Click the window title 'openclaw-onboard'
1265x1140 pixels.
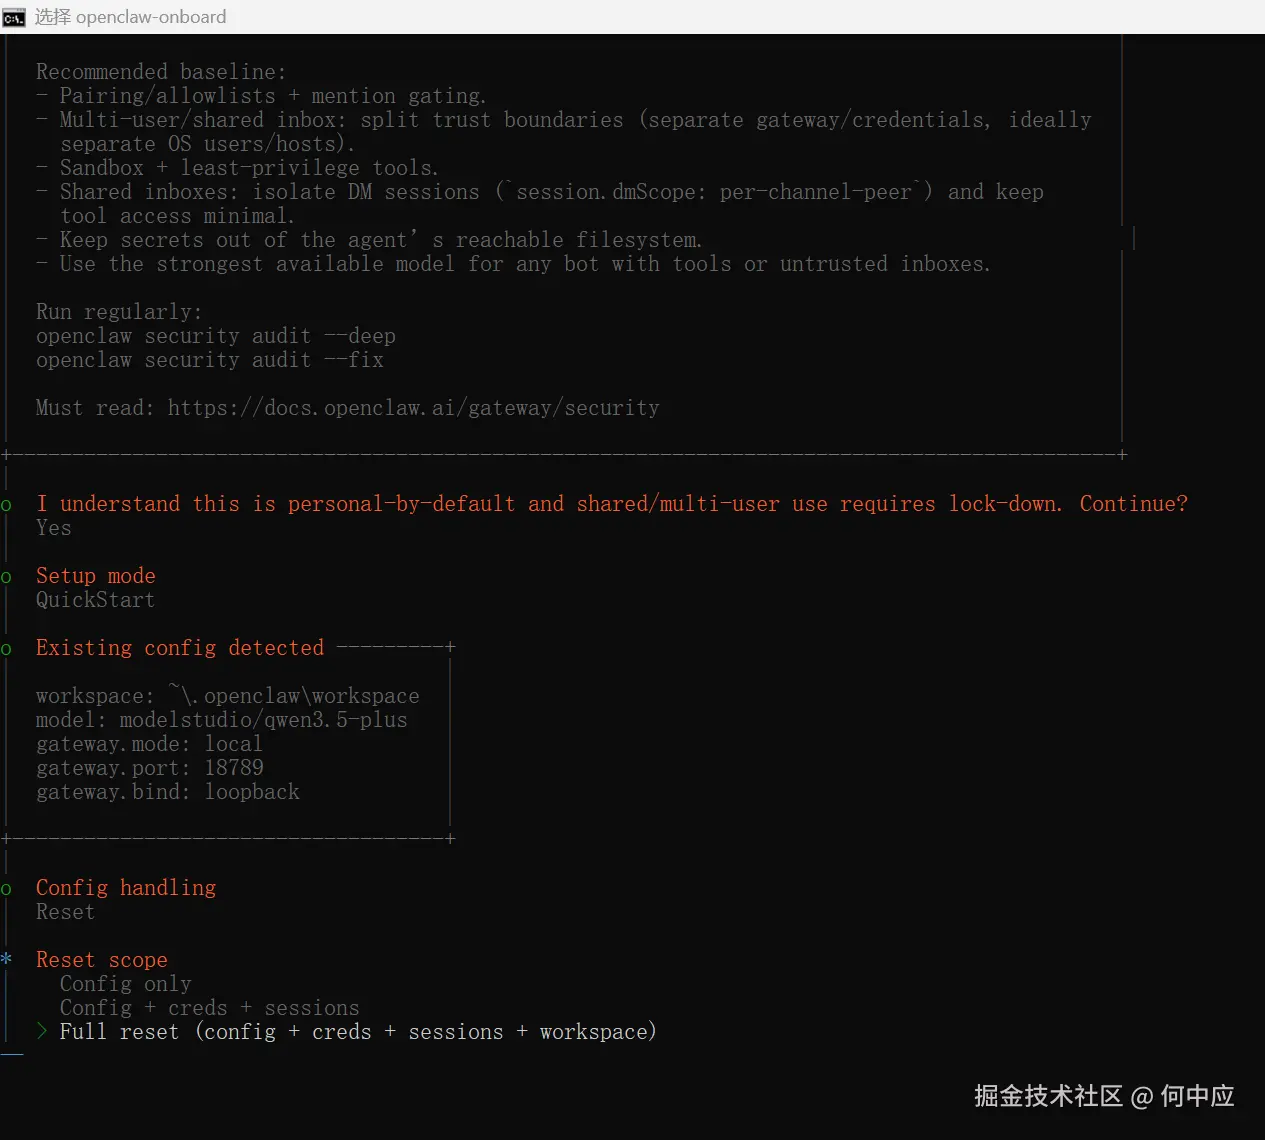click(x=151, y=17)
